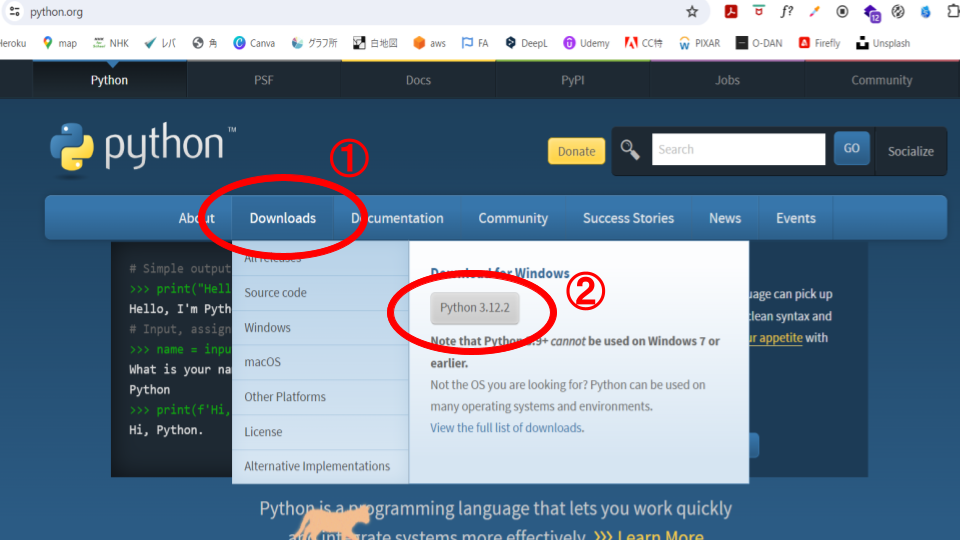Image resolution: width=960 pixels, height=540 pixels.
Task: Open the NHK bookmark
Action: (x=111, y=43)
